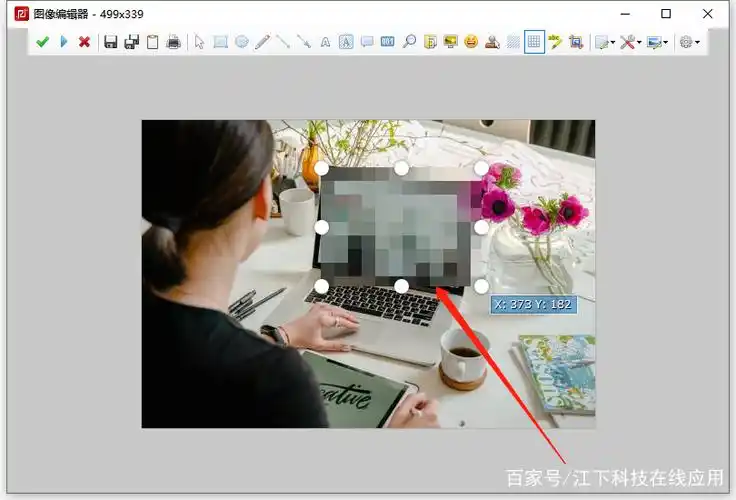
Task: Select the magnifying glass tool
Action: pos(409,42)
